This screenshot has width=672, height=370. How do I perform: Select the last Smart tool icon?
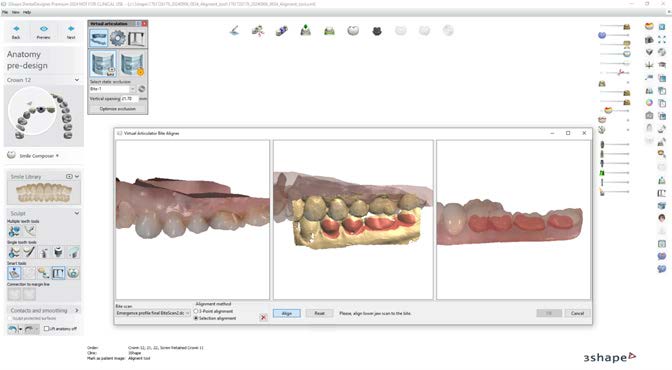pos(73,273)
